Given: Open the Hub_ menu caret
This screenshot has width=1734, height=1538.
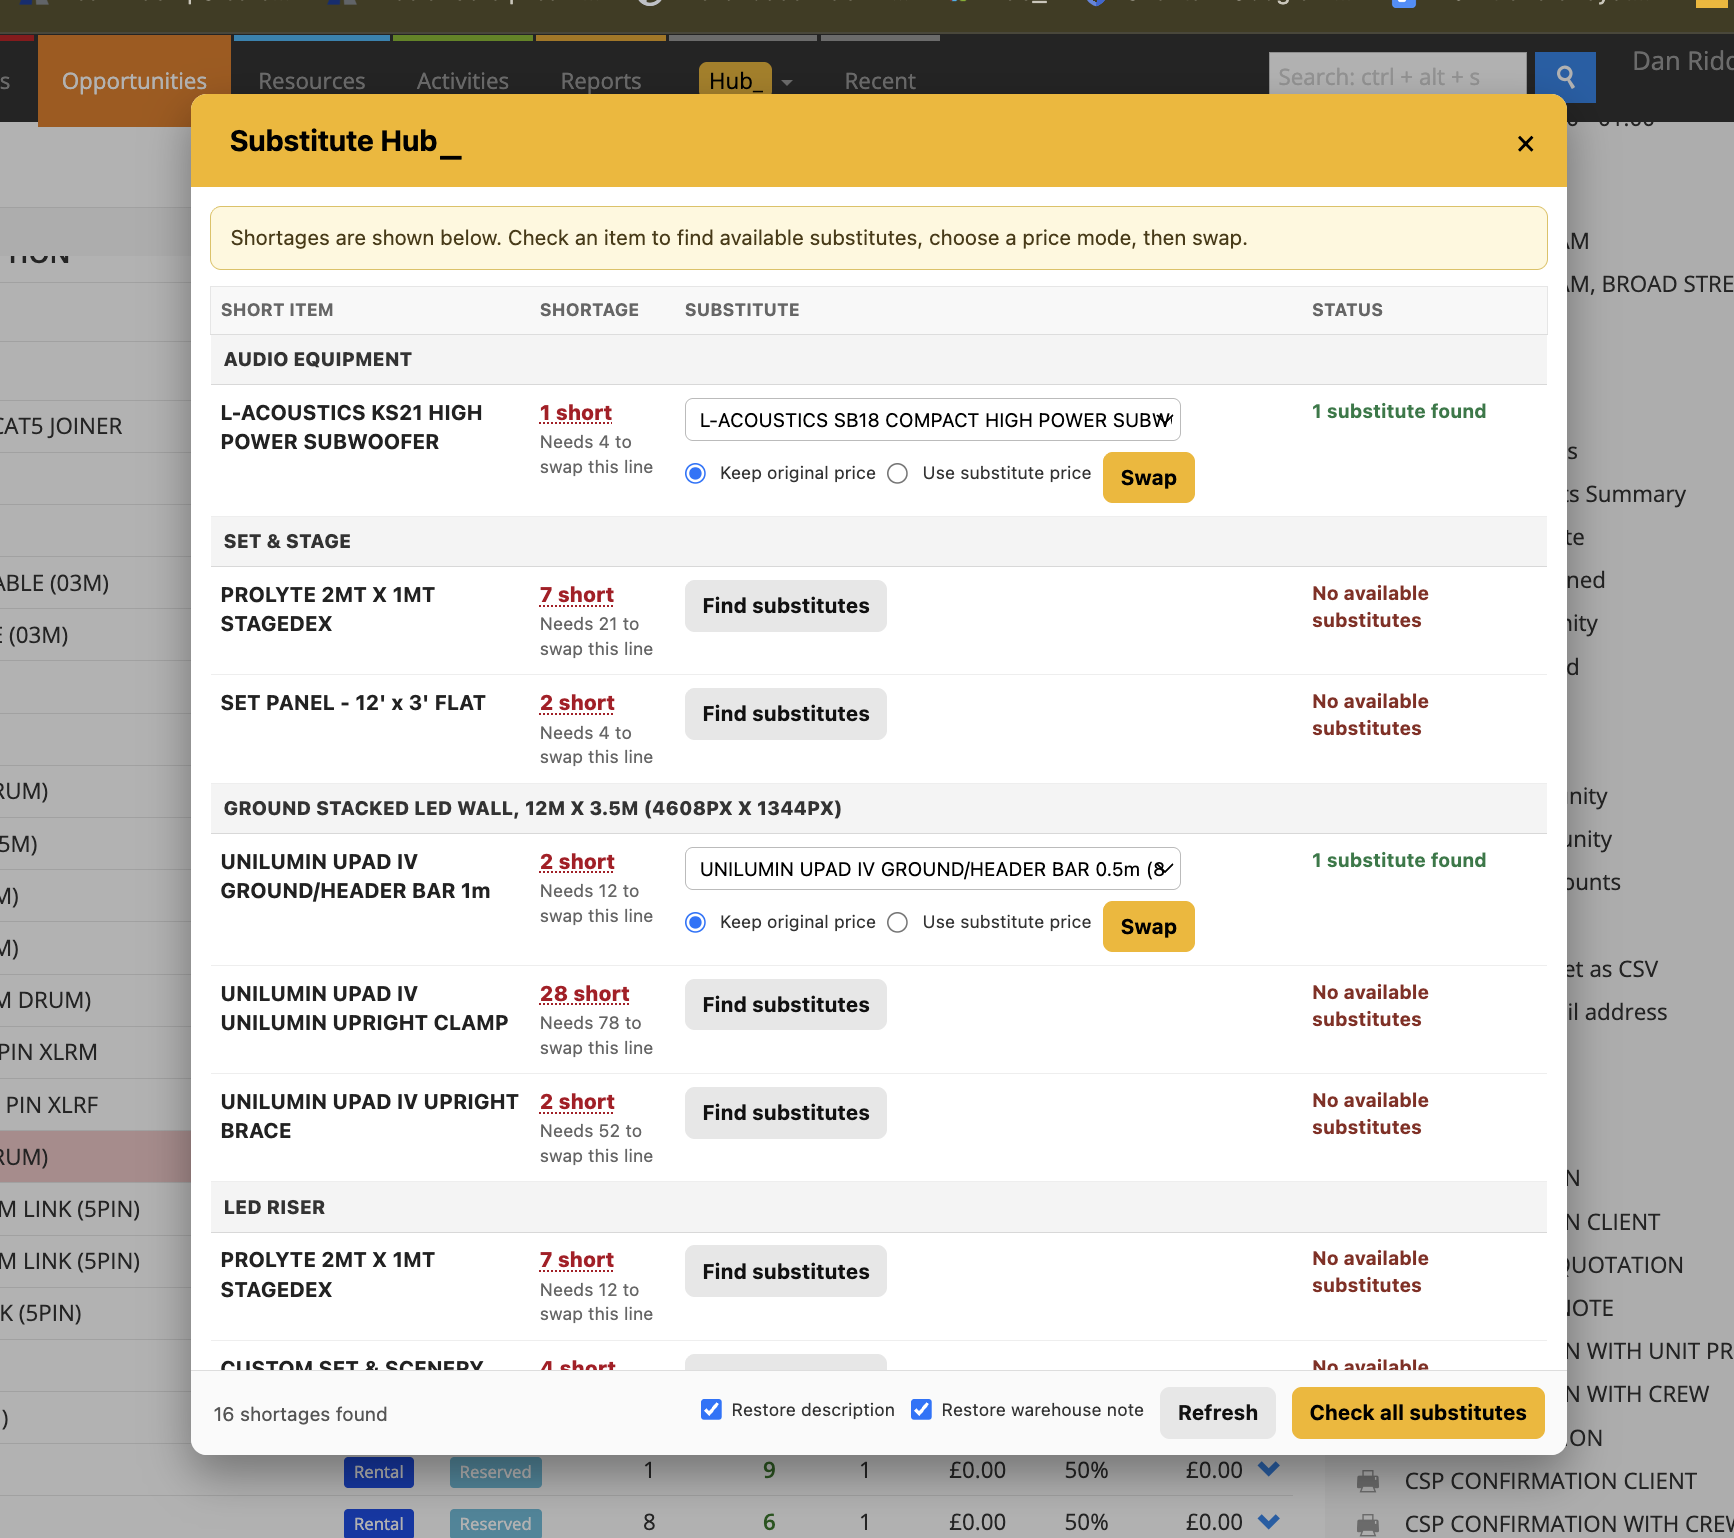Looking at the screenshot, I should (x=787, y=82).
